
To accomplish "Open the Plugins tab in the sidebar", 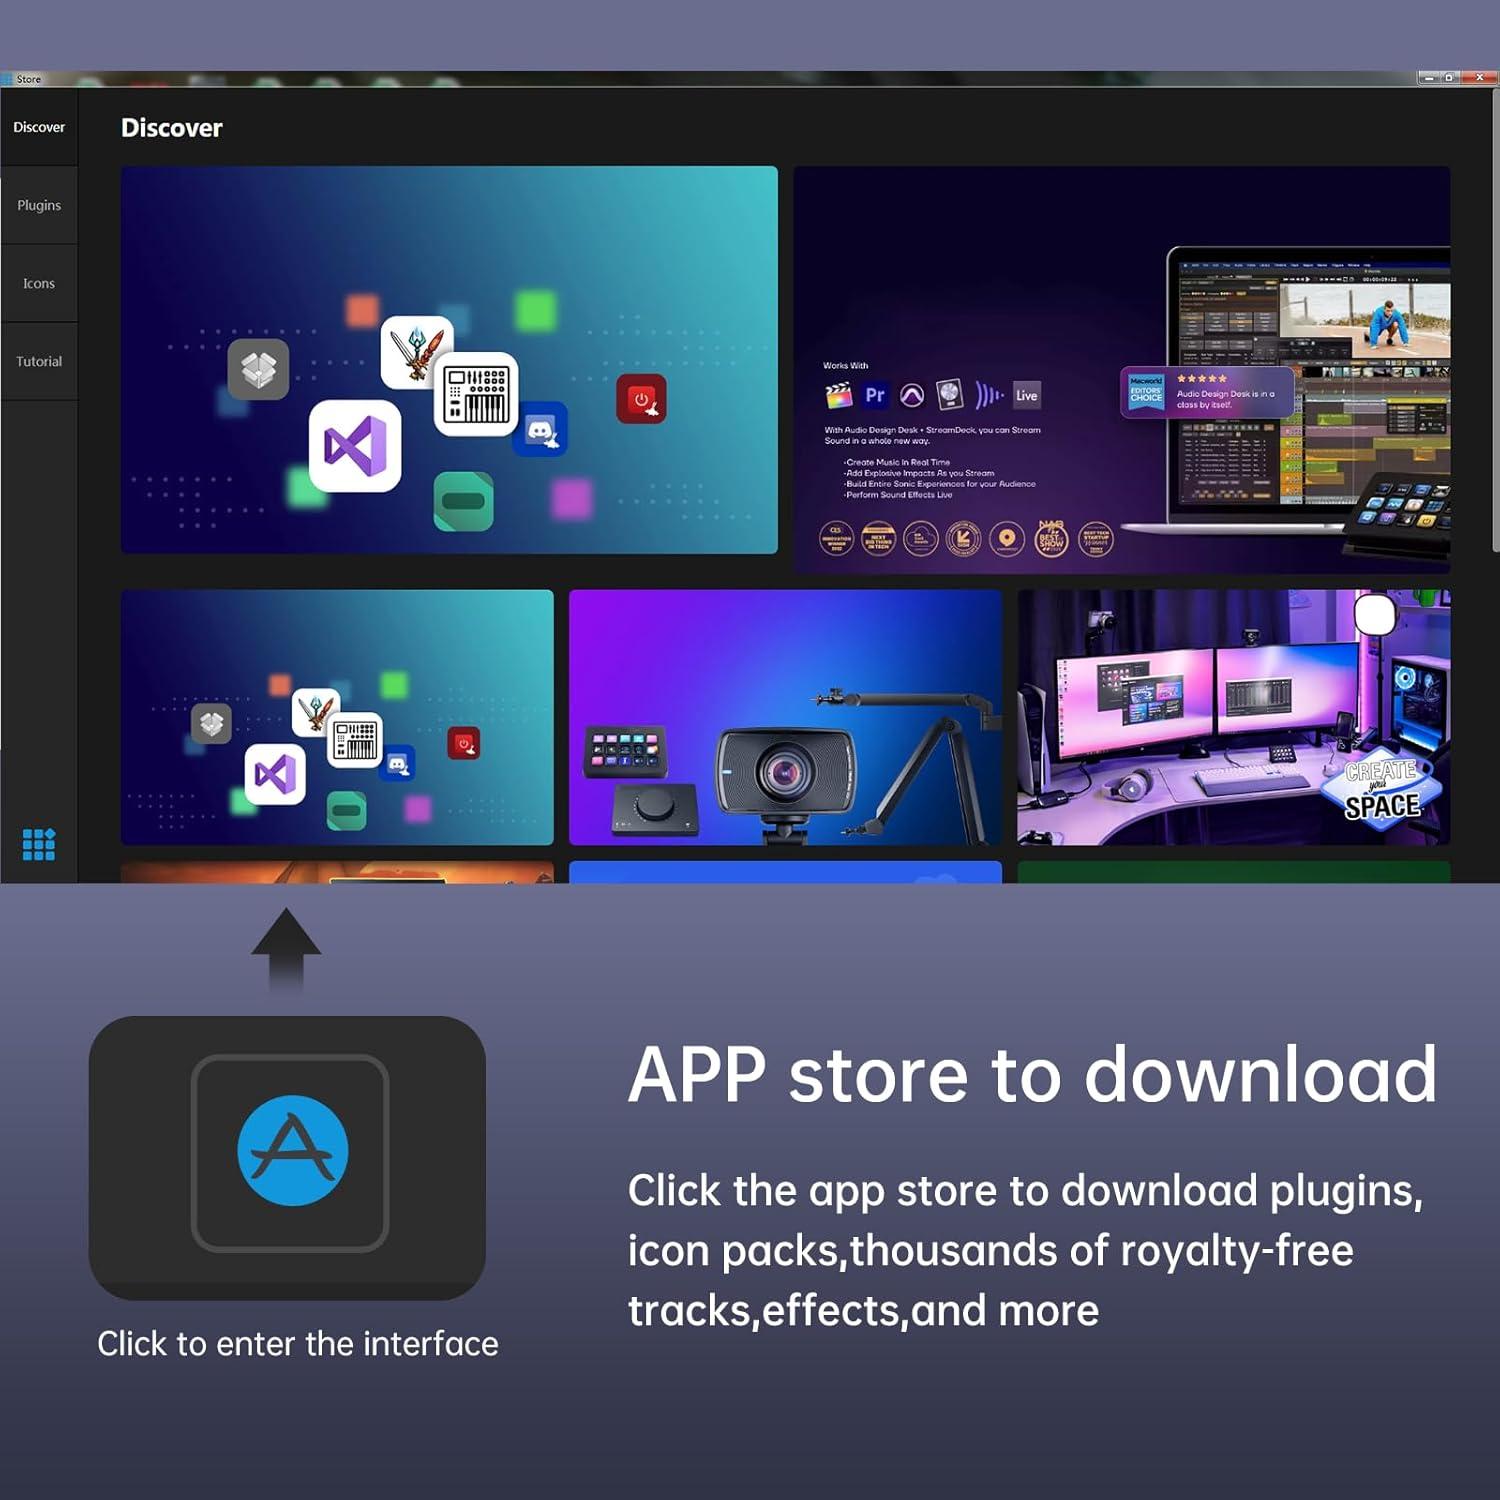I will point(39,205).
